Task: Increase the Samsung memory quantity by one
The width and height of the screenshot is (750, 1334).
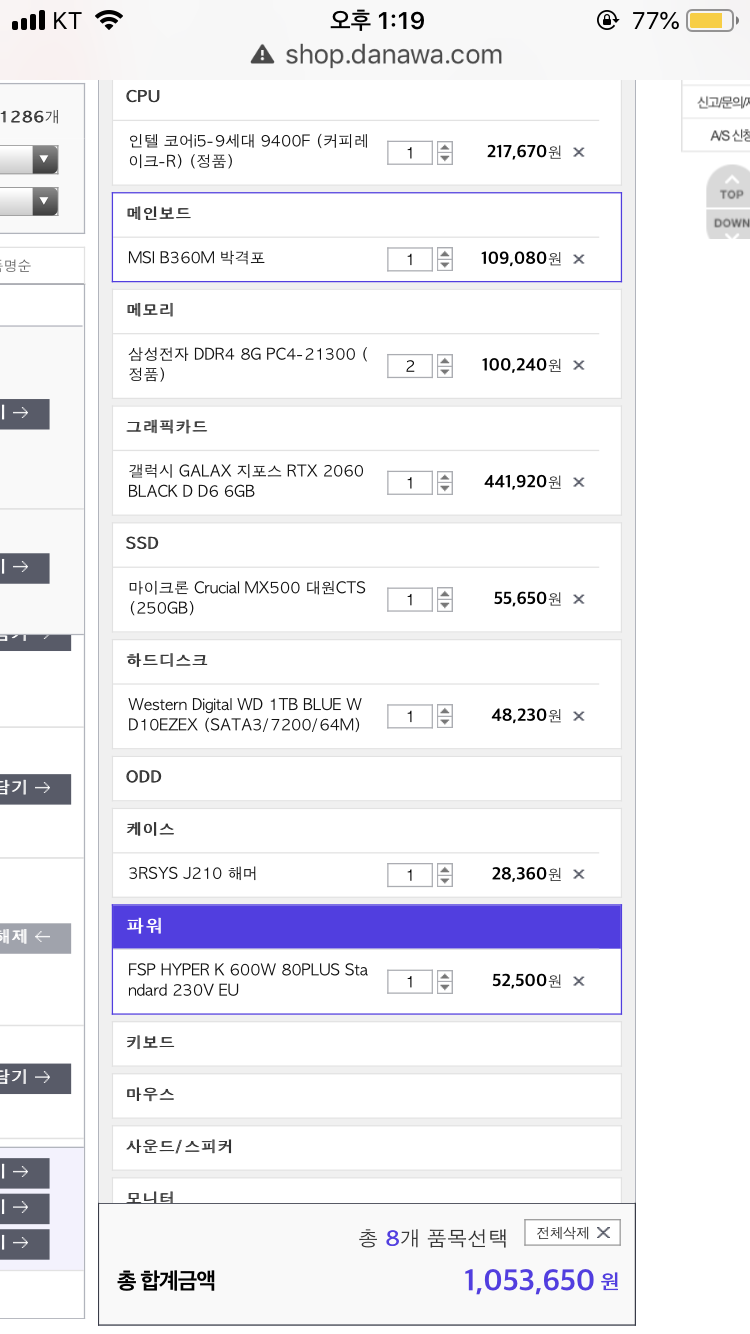Action: [445, 359]
